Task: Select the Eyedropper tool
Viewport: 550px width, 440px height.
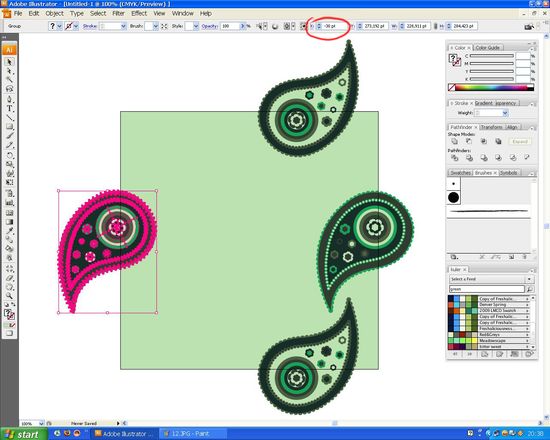Action: [9, 231]
